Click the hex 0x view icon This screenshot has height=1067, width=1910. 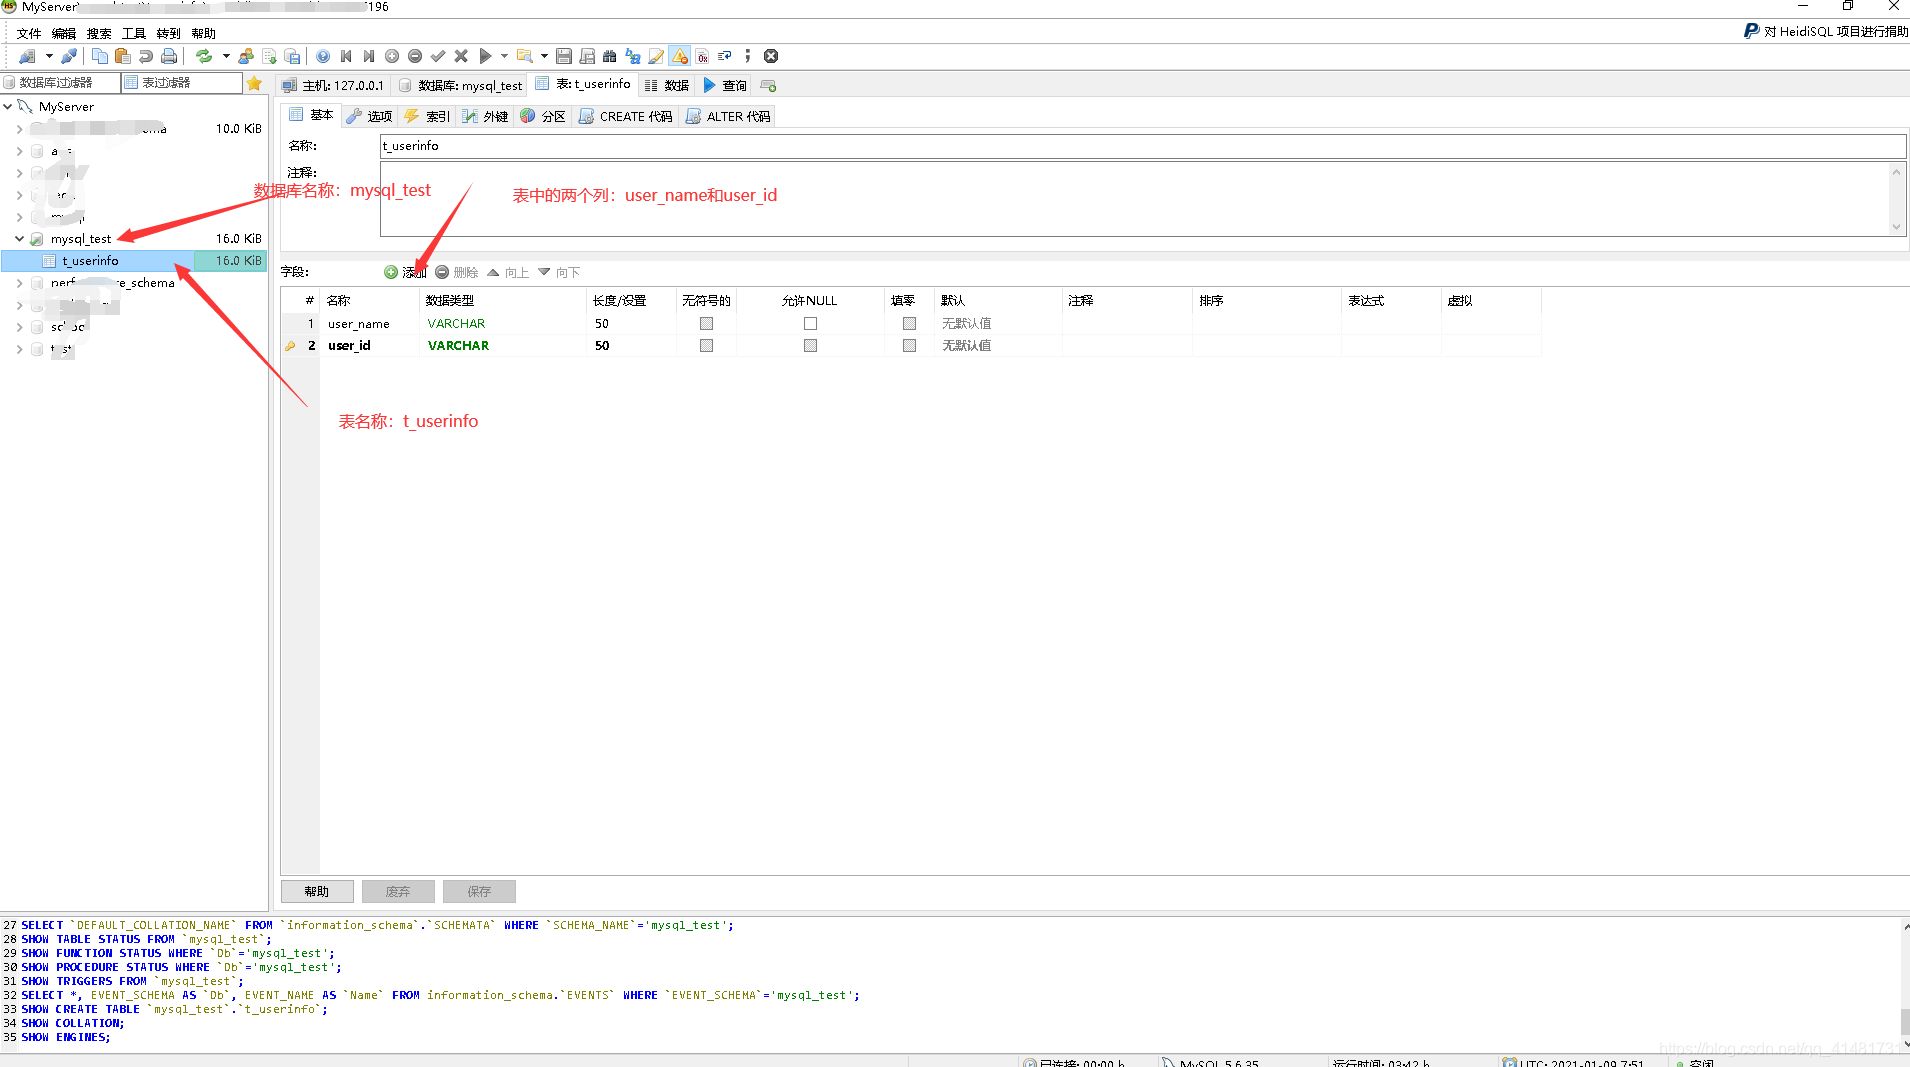(x=703, y=56)
